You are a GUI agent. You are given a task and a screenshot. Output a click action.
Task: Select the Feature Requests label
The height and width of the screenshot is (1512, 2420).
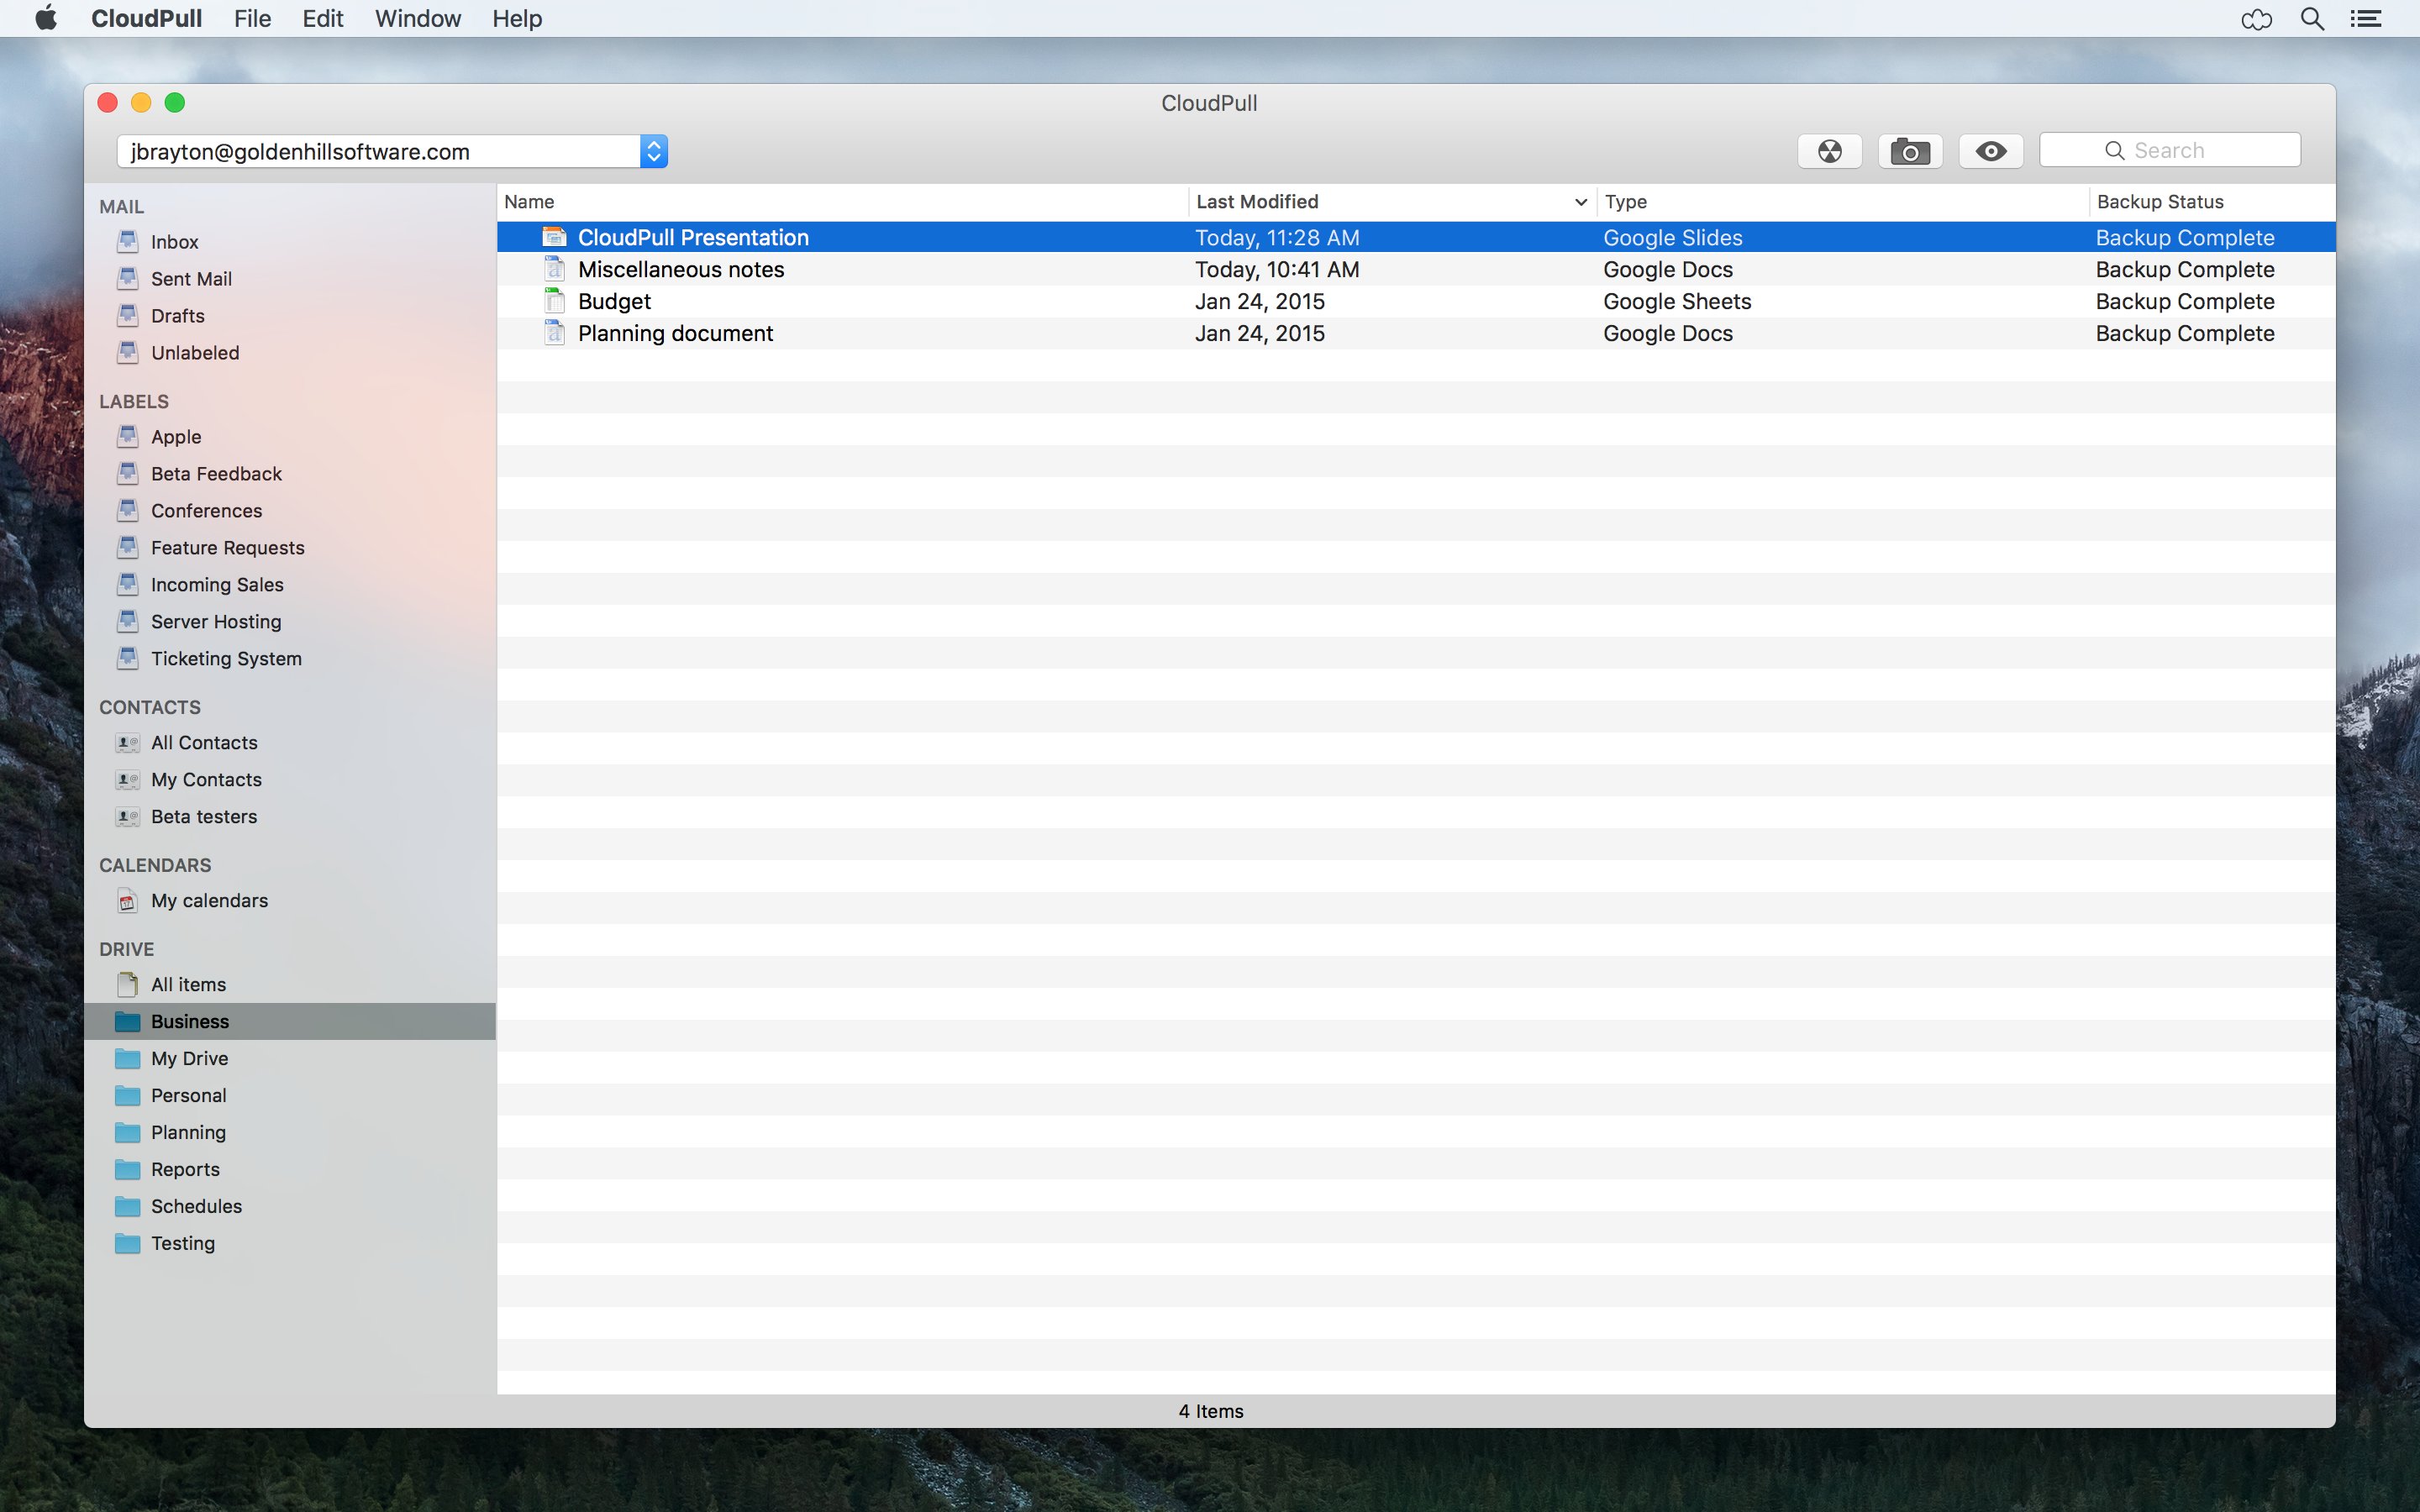pos(227,547)
